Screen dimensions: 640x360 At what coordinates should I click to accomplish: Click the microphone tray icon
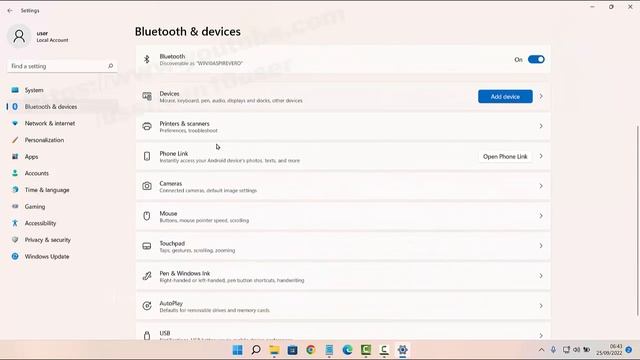[553, 350]
